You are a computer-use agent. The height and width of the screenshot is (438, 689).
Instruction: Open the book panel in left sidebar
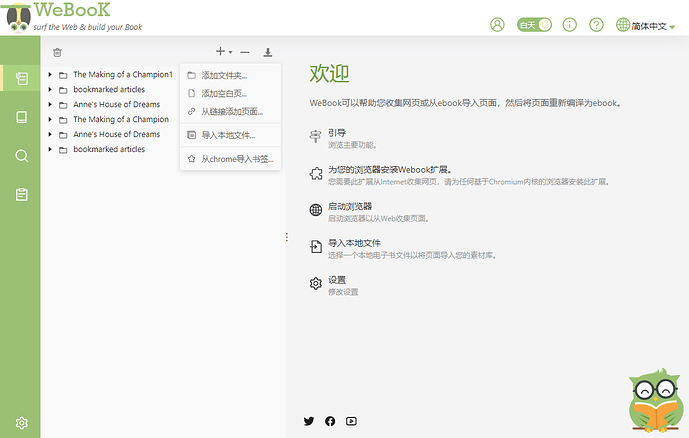coord(21,117)
